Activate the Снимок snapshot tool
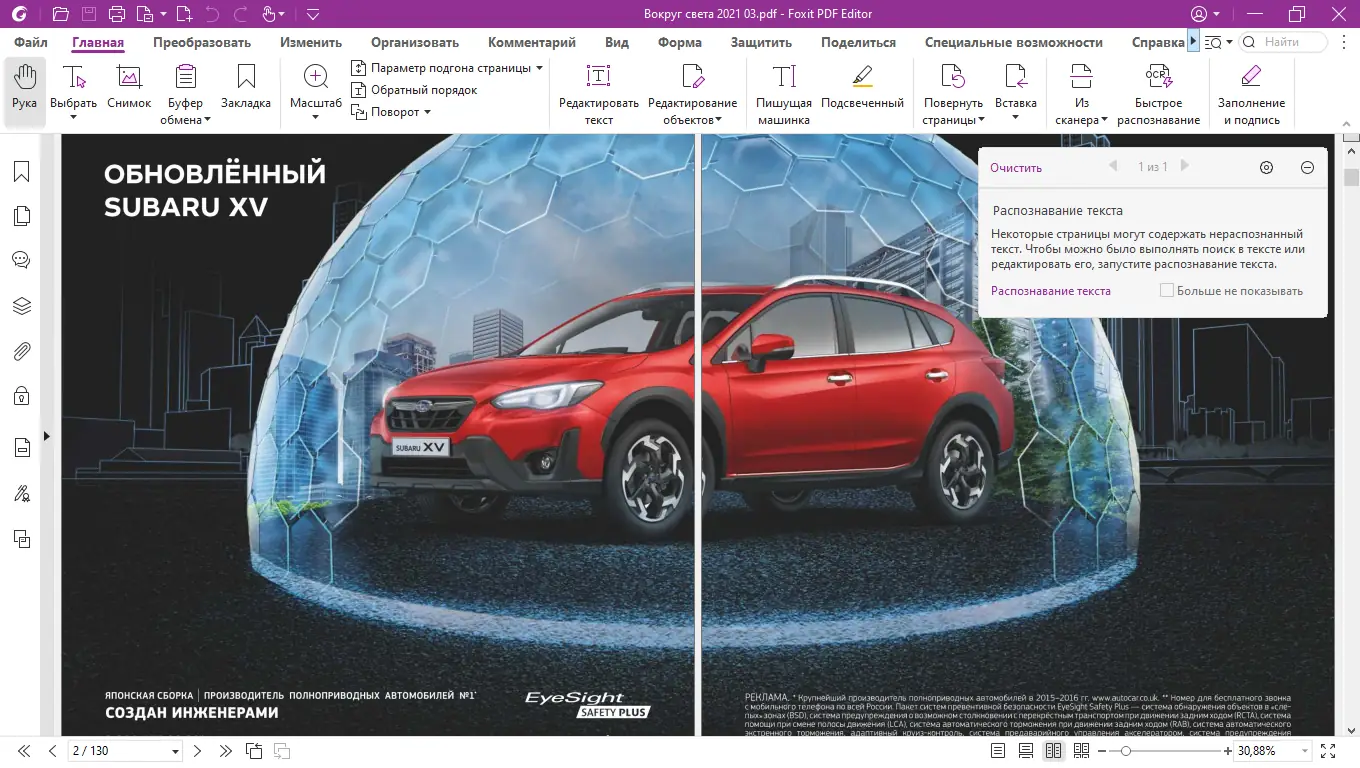1360x768 pixels. point(129,88)
